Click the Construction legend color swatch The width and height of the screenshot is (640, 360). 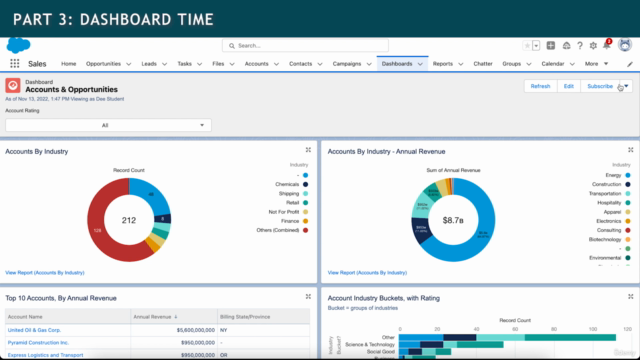pos(628,184)
